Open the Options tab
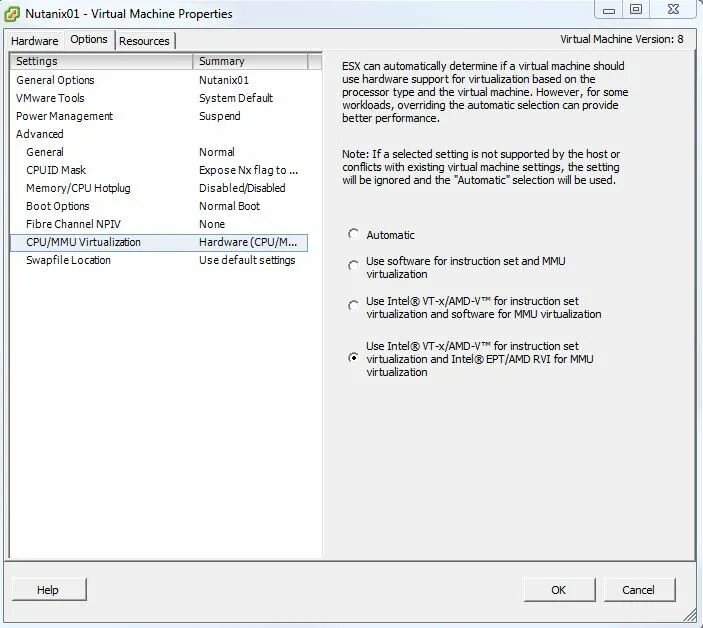 click(x=89, y=39)
